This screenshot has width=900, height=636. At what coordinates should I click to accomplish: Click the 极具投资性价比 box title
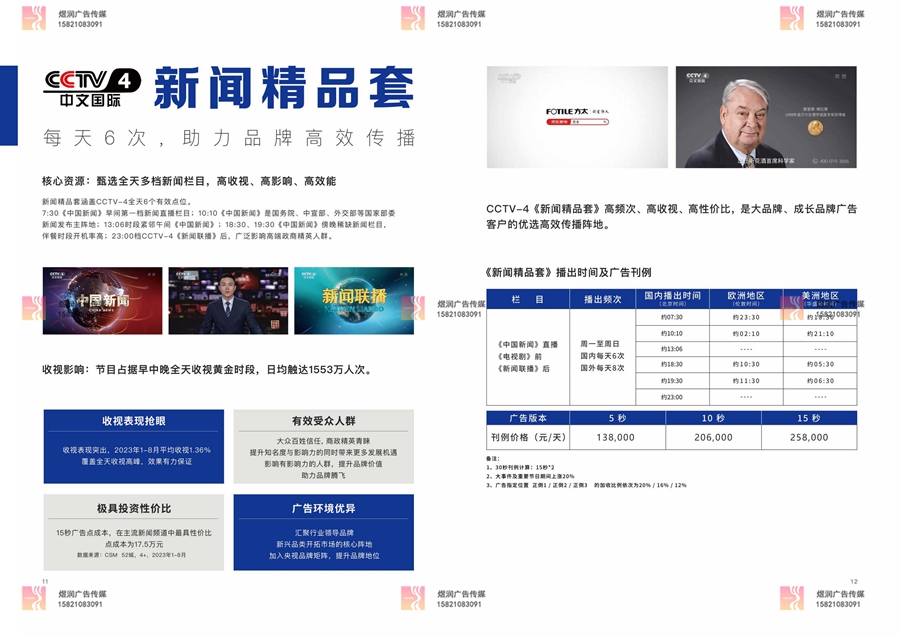134,509
